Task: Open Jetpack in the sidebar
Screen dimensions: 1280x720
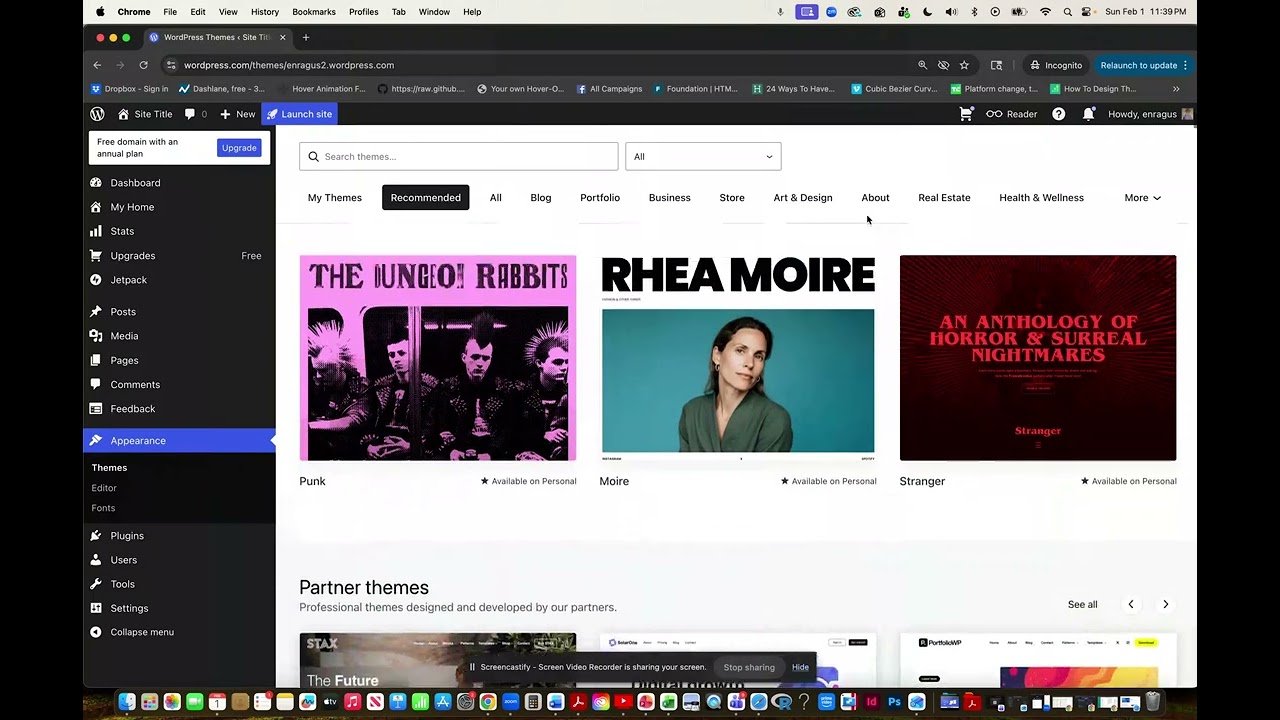Action: click(128, 280)
